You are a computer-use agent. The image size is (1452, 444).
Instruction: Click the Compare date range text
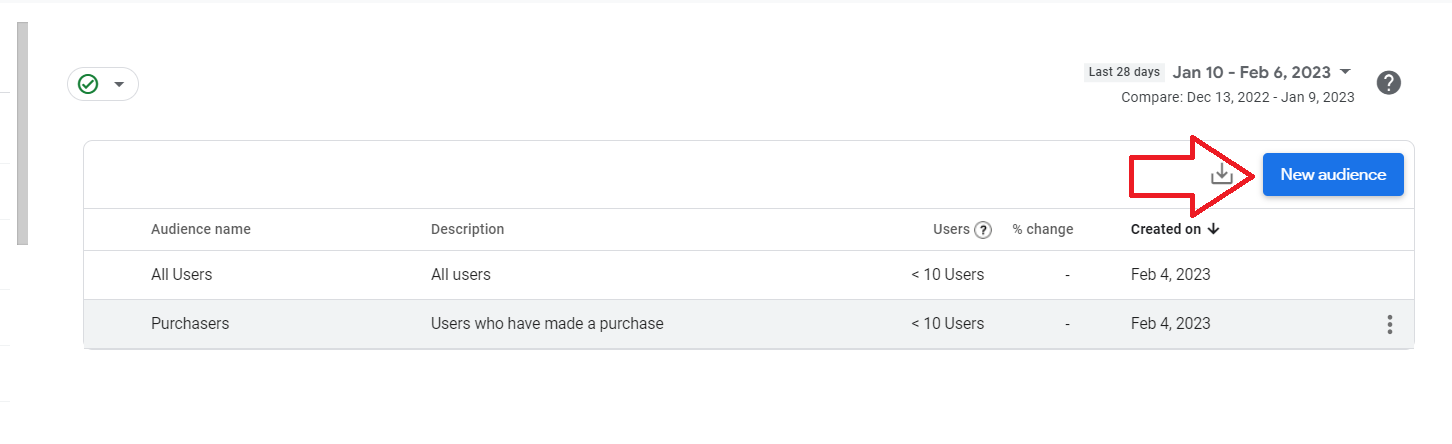[1238, 97]
